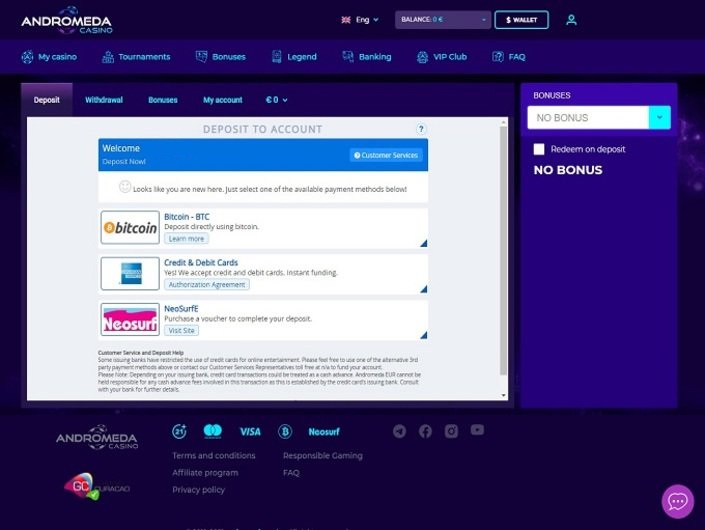Open the Authorization Agreement link
This screenshot has height=530, width=705.
point(206,285)
